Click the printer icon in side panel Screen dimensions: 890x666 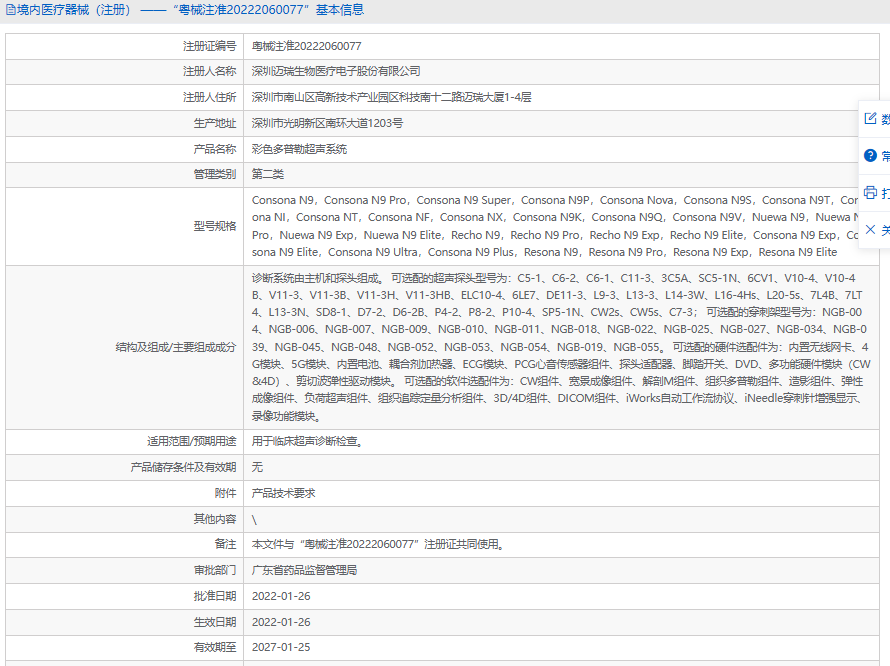pos(870,192)
